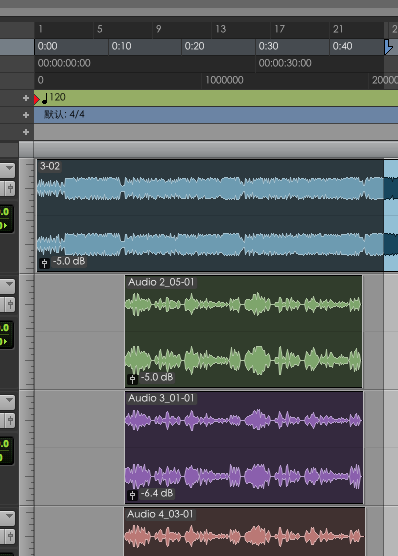Click bar 21 in the bars ruler
Viewport: 398px width, 556px height.
(x=338, y=29)
